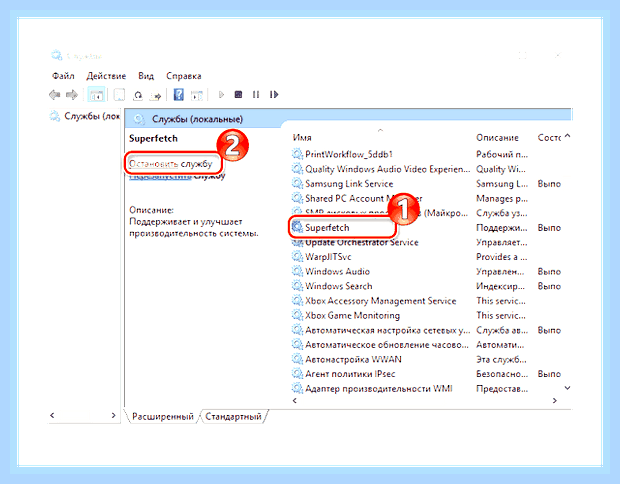Select the Update Orchestrator Service name
Screen dimensions: 620x484
pos(362,242)
